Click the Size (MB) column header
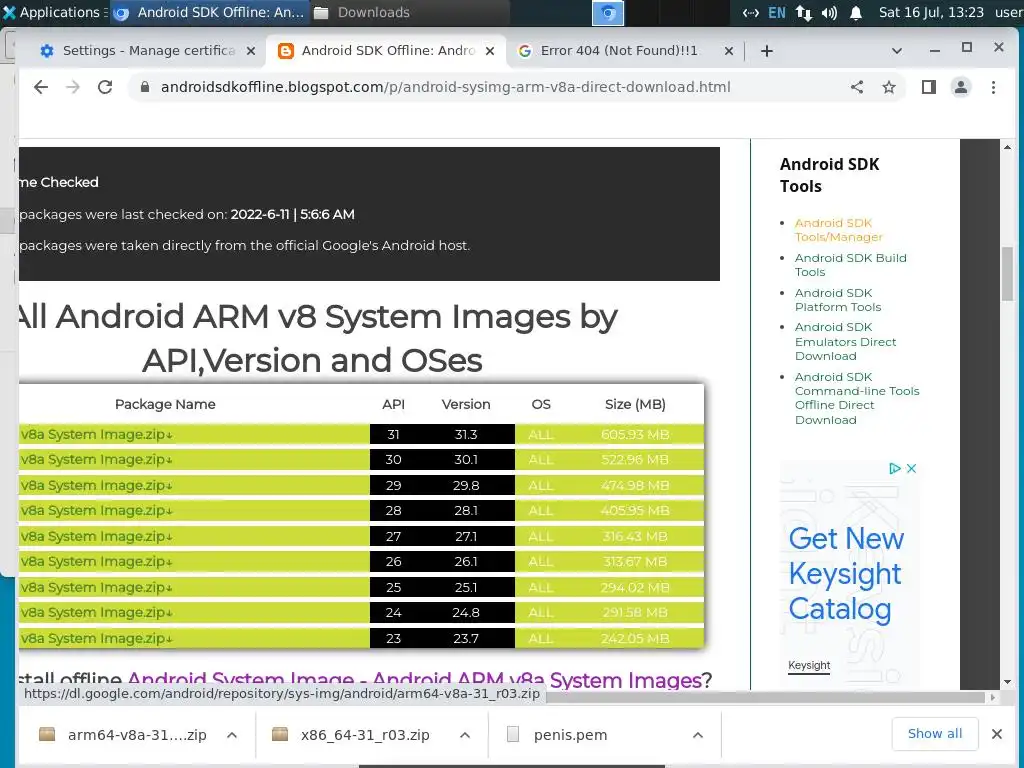This screenshot has height=768, width=1024. coord(635,404)
